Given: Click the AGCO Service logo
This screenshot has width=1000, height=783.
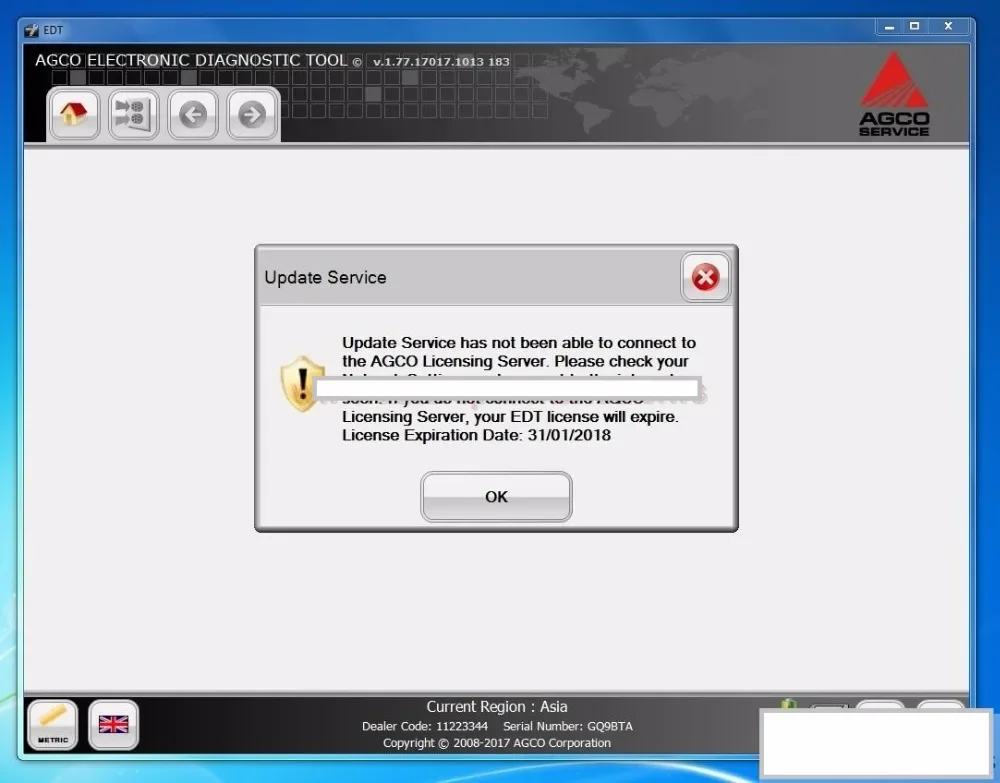Looking at the screenshot, I should pyautogui.click(x=894, y=94).
